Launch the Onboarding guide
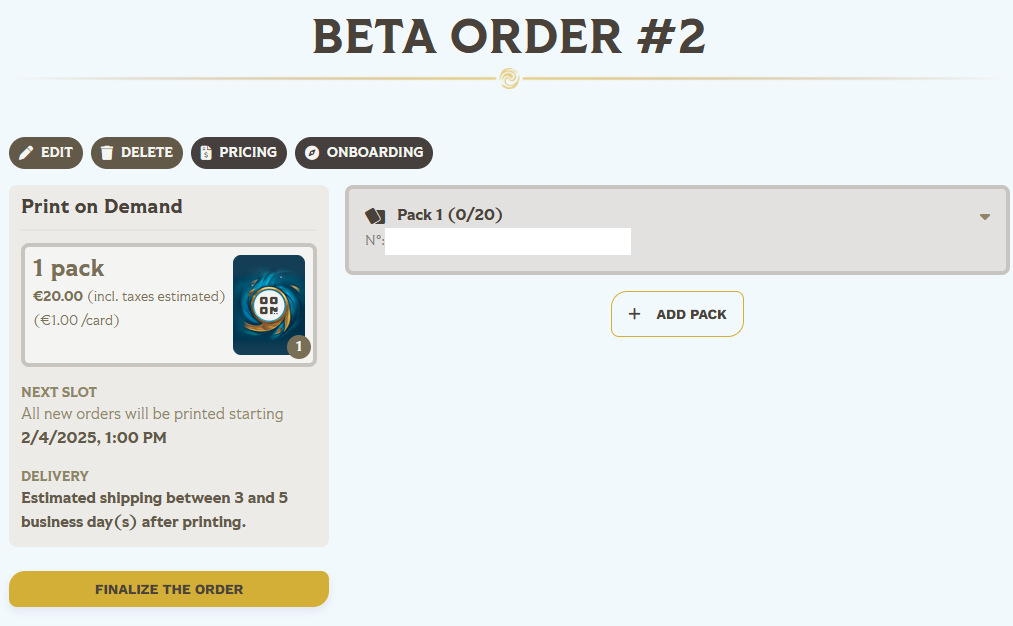 pyautogui.click(x=364, y=153)
